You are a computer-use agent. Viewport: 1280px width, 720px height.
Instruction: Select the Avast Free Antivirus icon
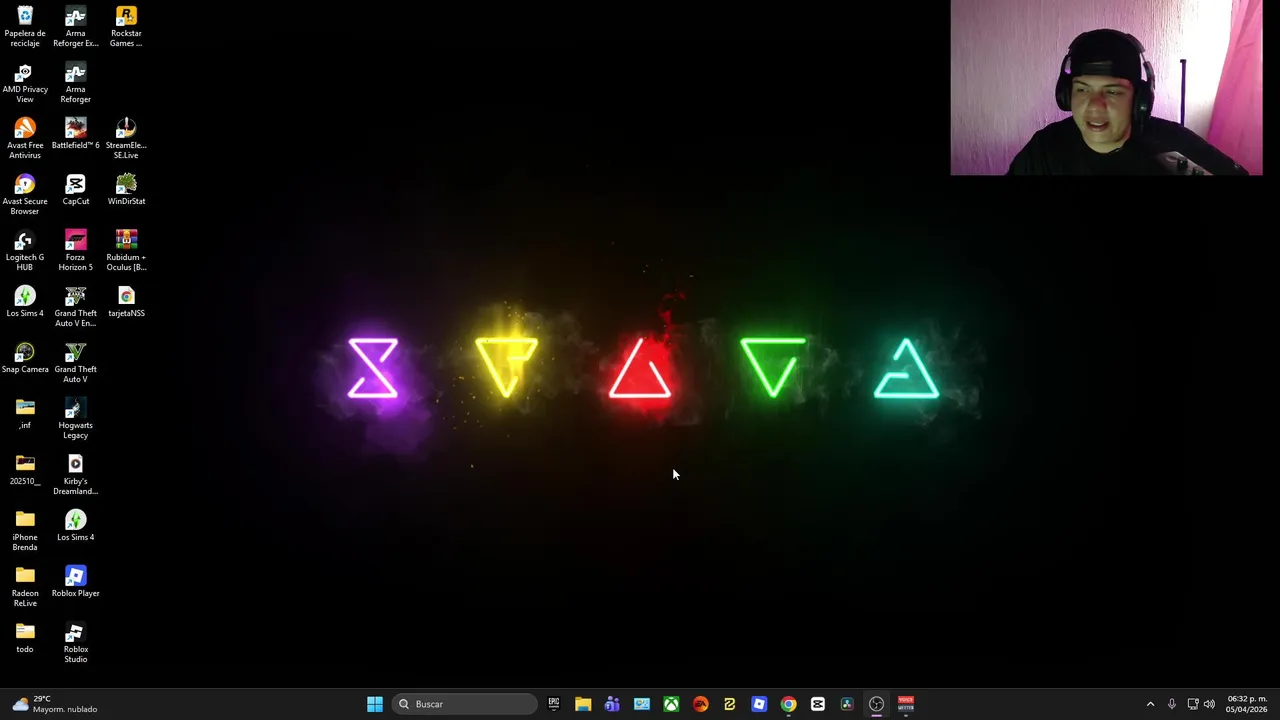tap(25, 138)
